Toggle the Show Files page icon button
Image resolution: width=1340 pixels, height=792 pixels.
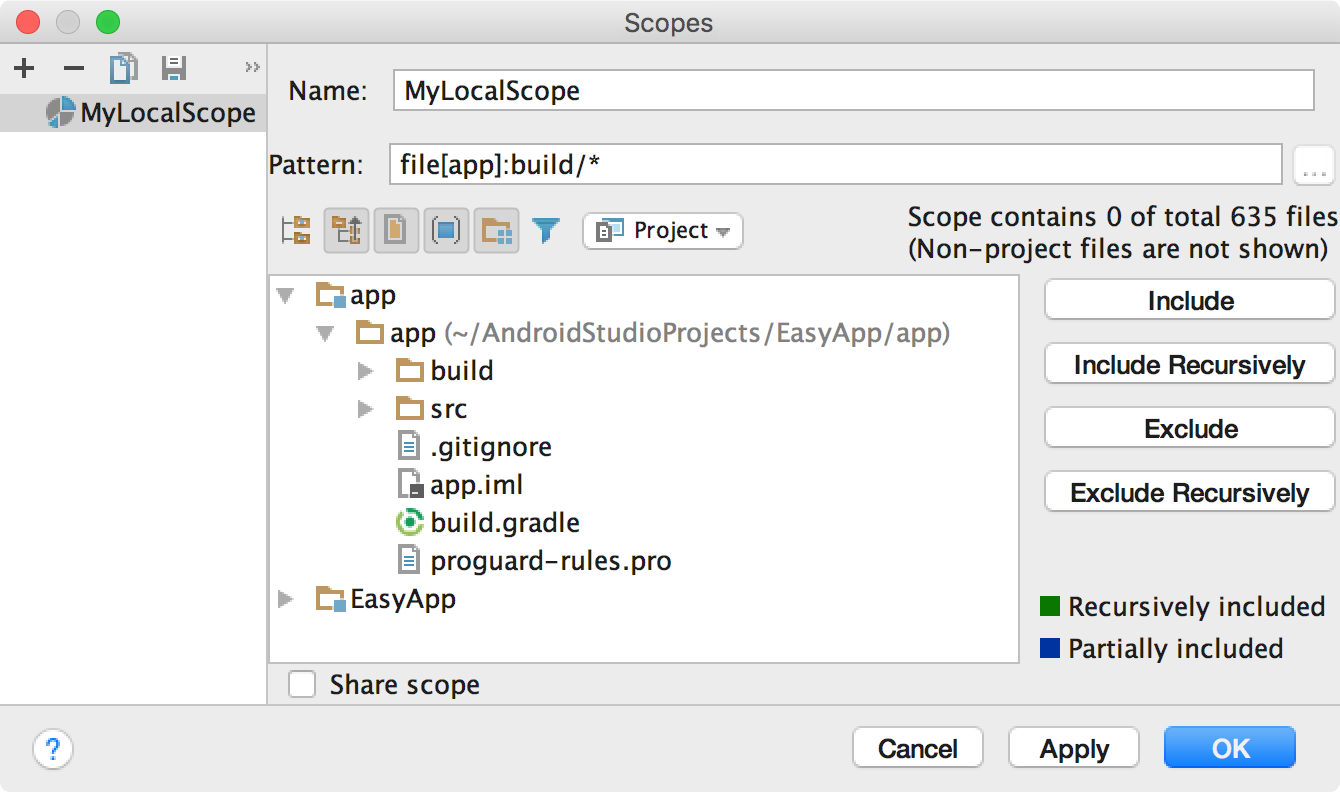tap(396, 231)
